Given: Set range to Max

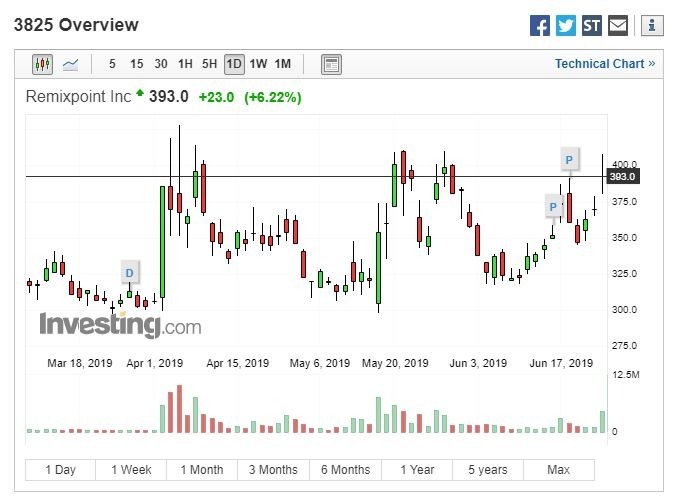Looking at the screenshot, I should 559,470.
